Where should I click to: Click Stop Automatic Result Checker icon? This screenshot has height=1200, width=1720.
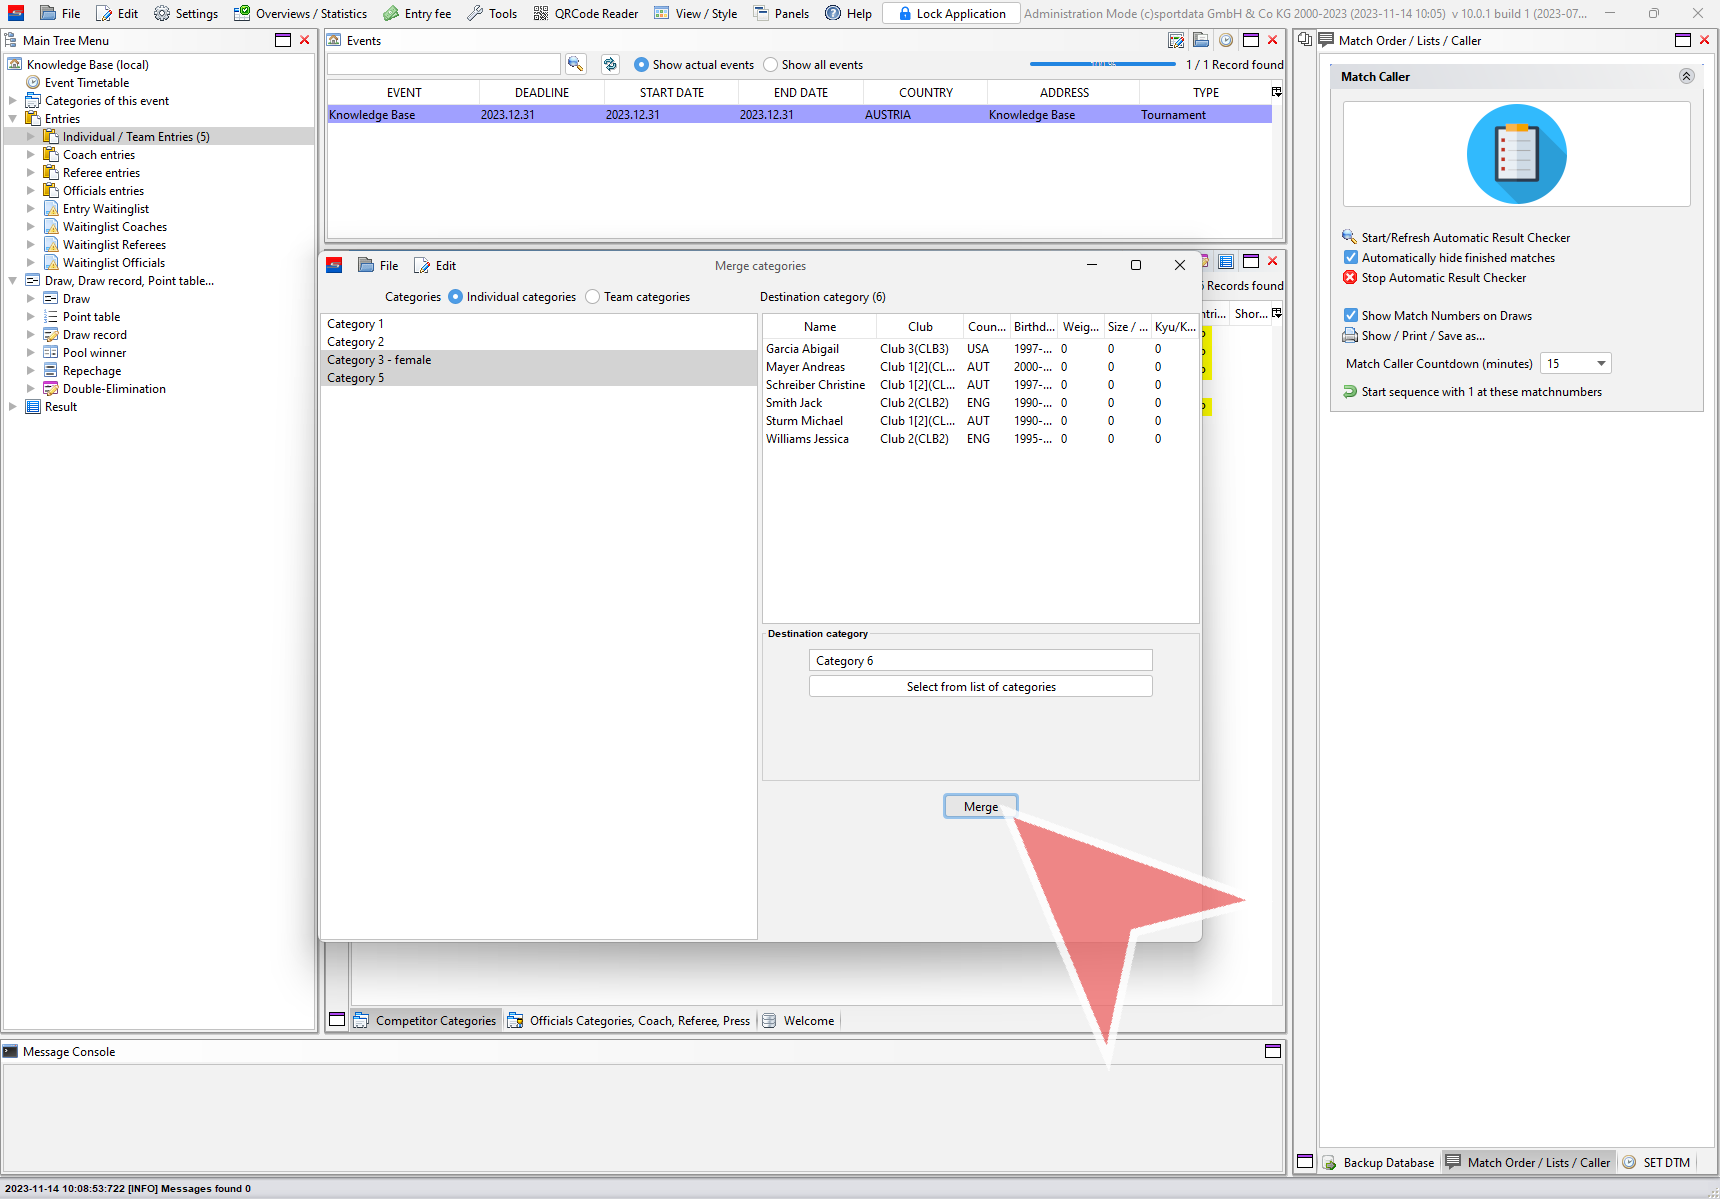coord(1350,278)
